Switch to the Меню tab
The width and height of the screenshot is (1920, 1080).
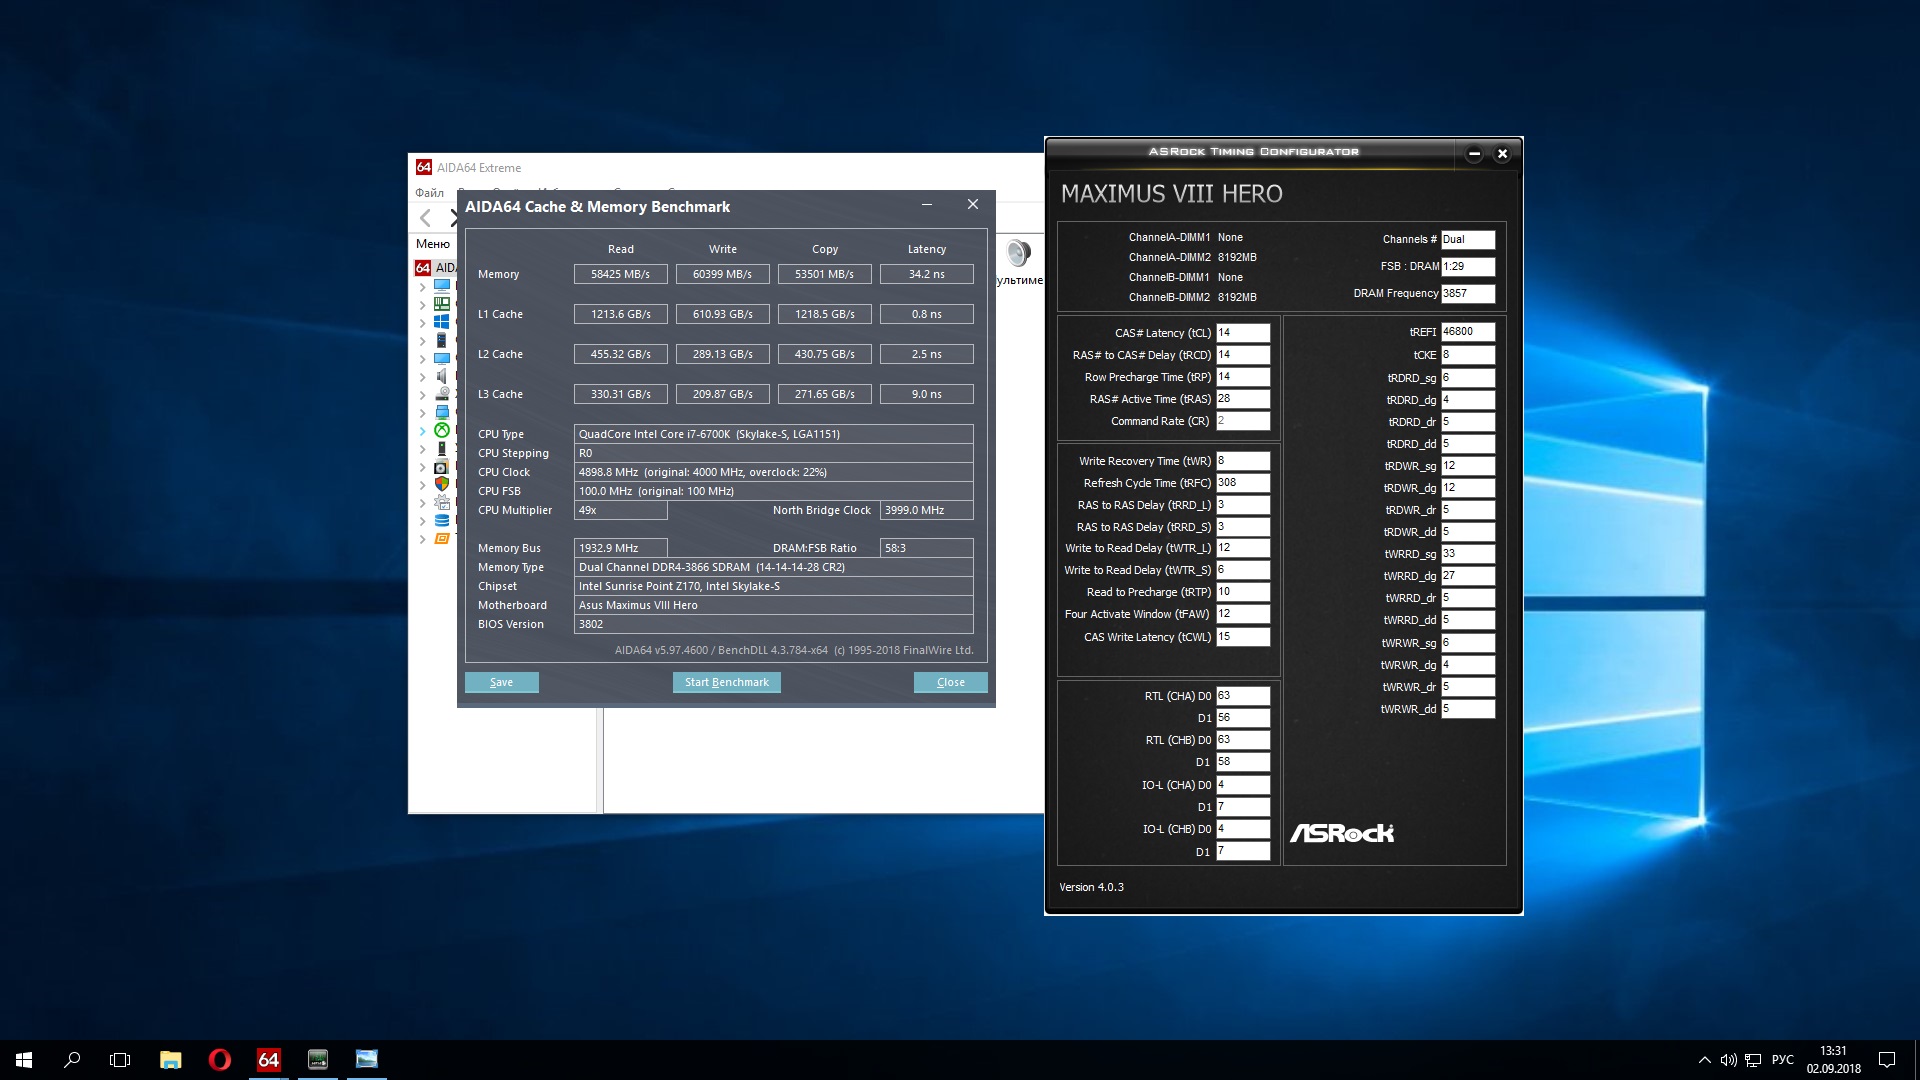pos(432,243)
